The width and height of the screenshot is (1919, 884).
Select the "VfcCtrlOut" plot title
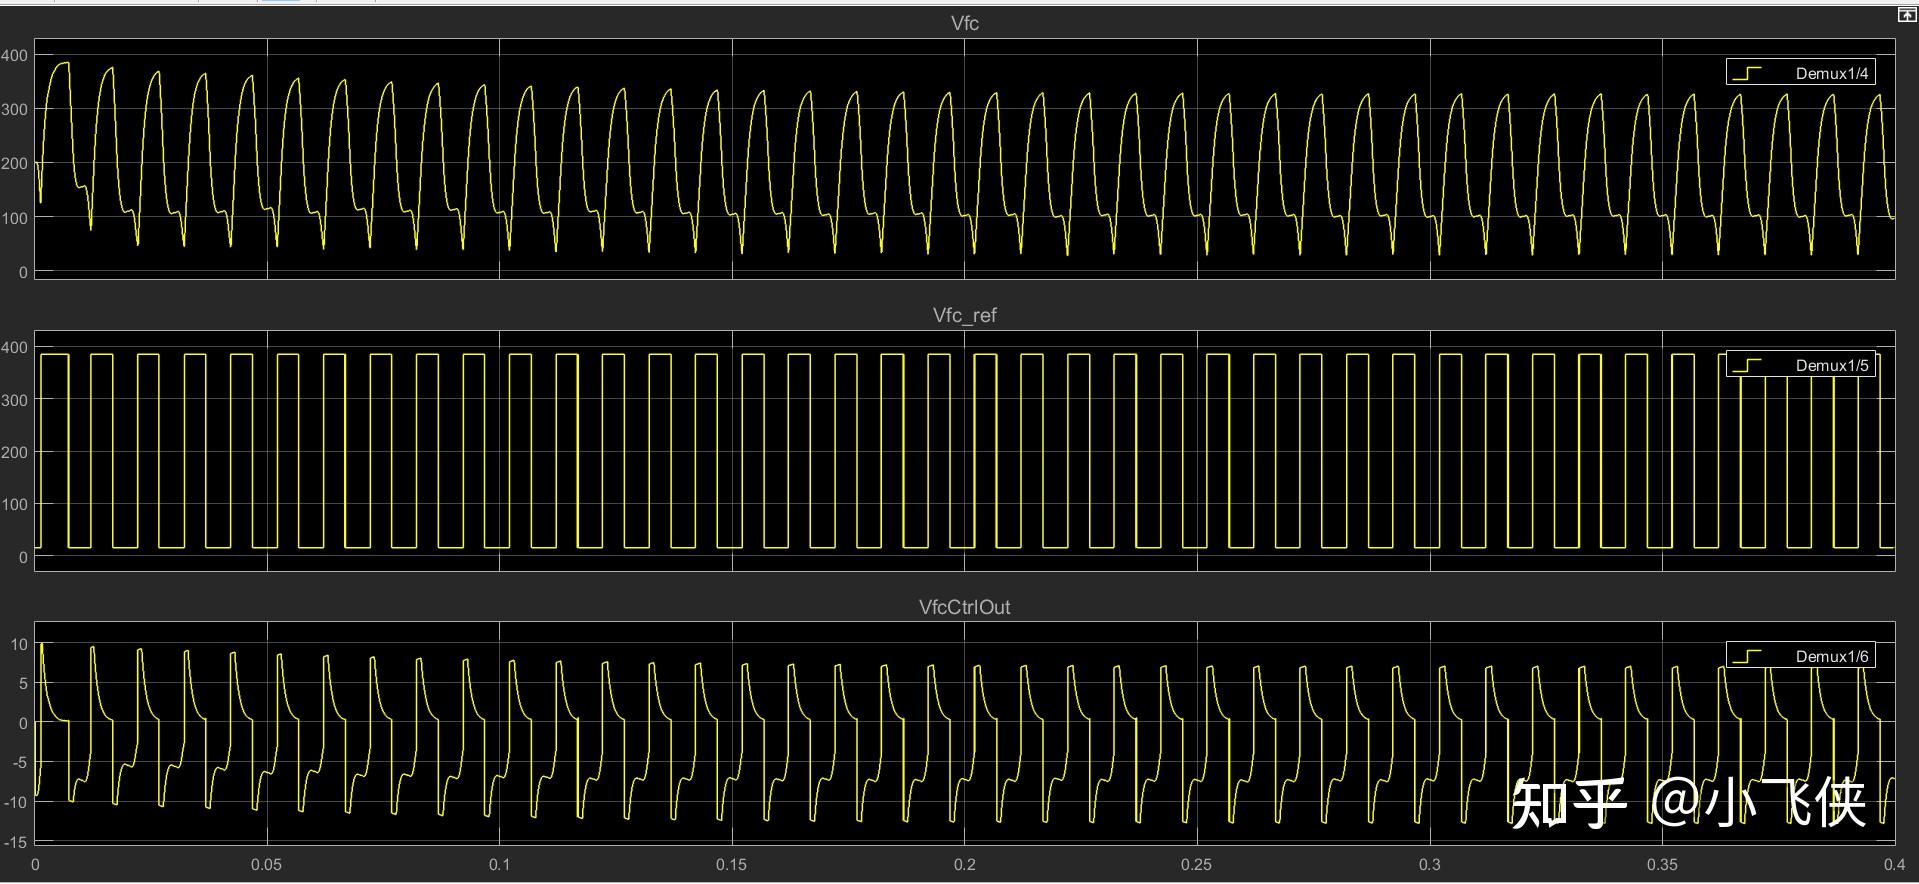(x=965, y=607)
